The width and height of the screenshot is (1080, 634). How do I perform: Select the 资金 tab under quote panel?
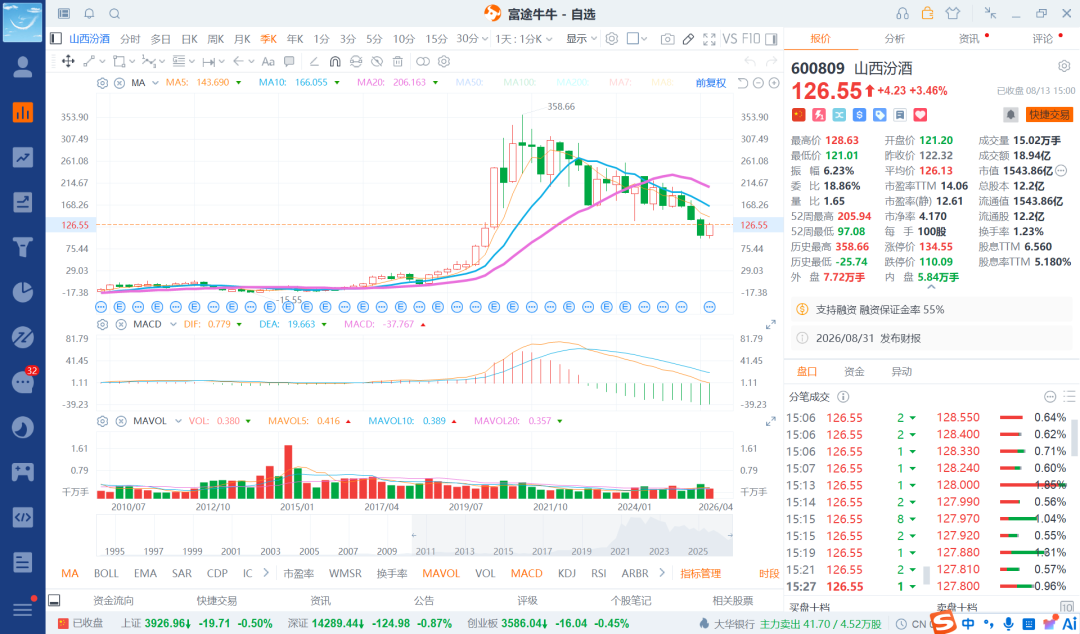pos(854,371)
